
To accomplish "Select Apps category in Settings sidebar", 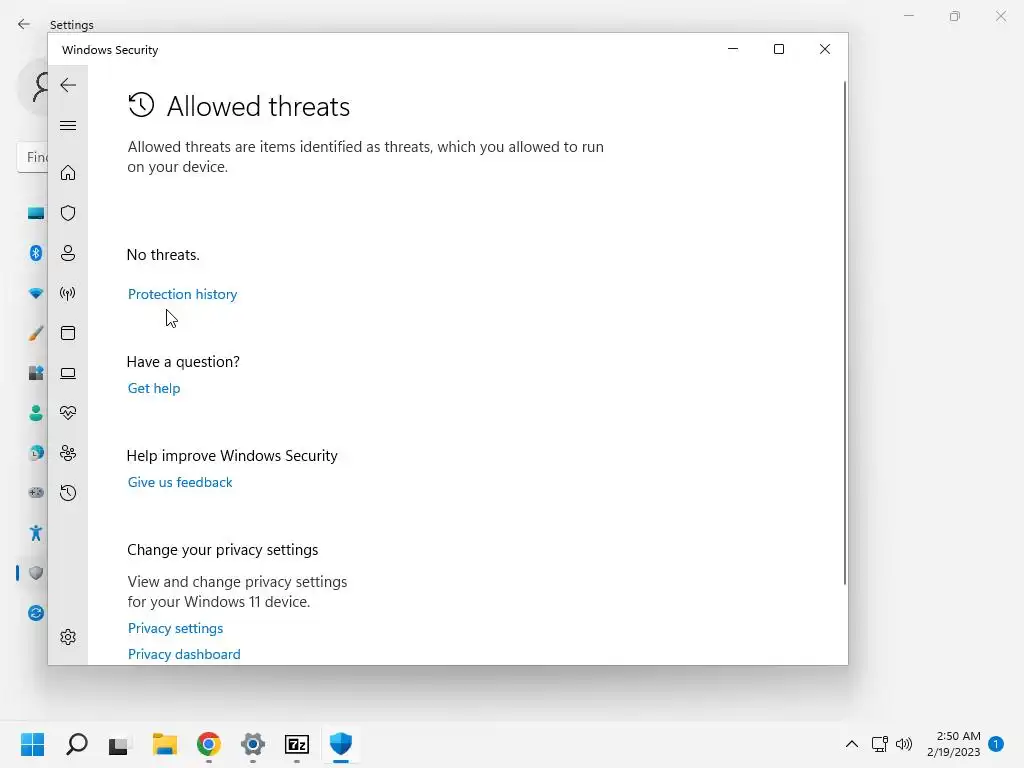I will click(x=36, y=373).
